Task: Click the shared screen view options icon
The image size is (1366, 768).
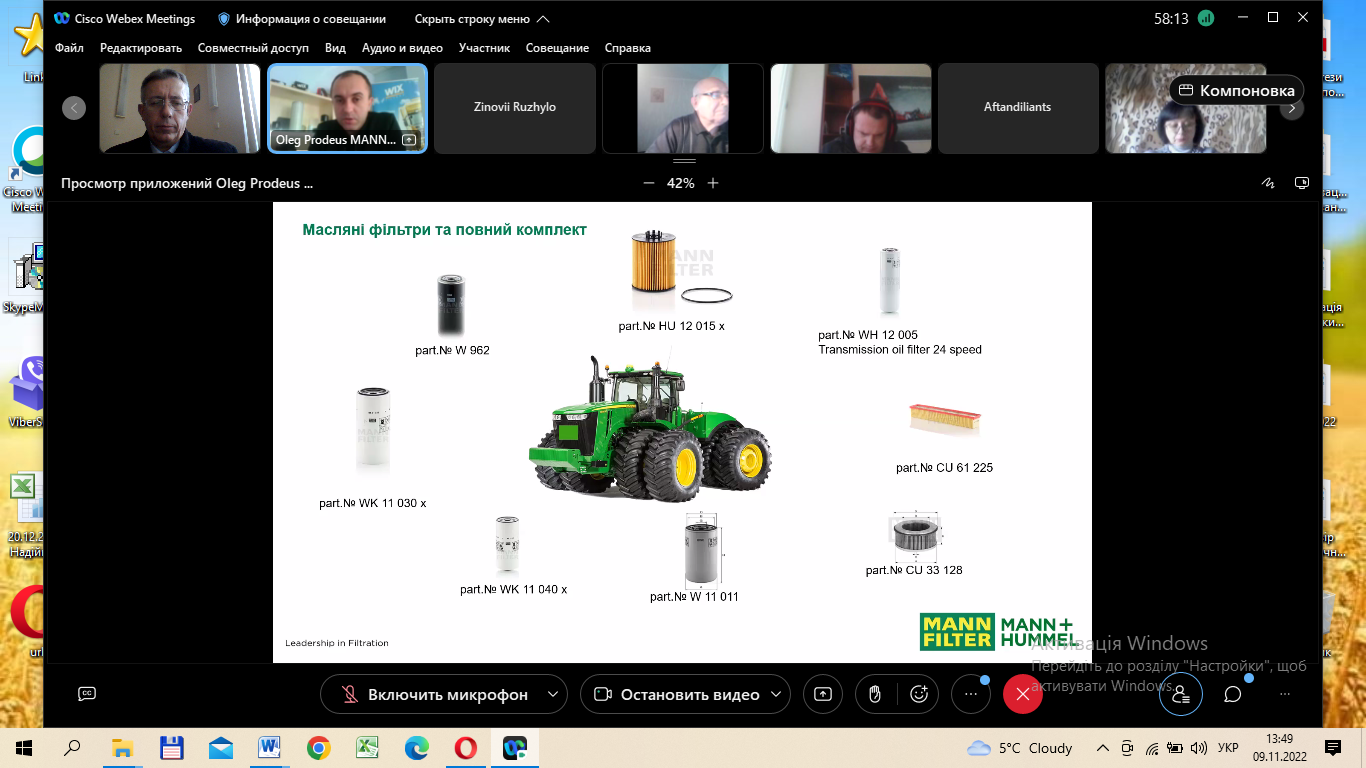Action: (x=1302, y=184)
